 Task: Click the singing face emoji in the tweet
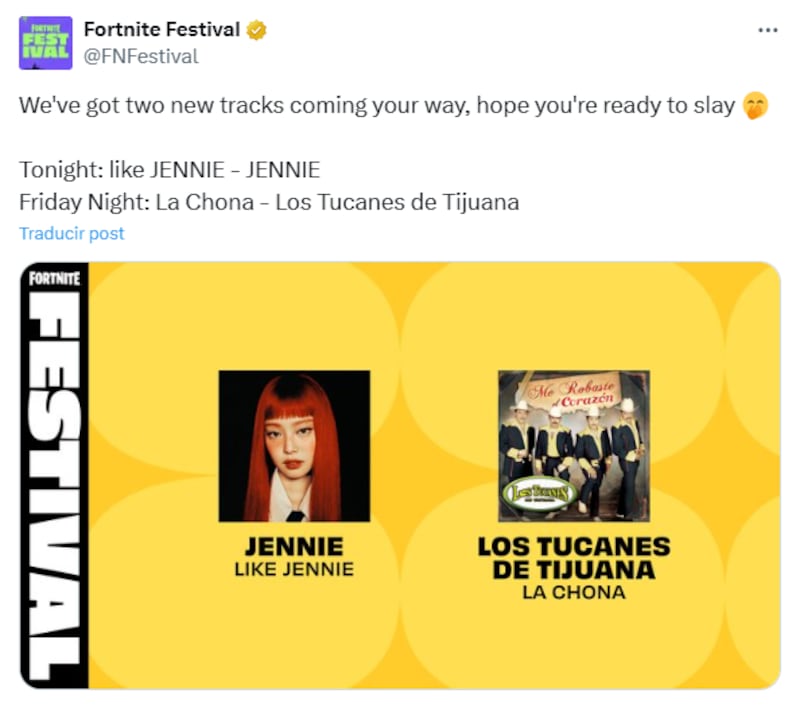pyautogui.click(x=756, y=104)
